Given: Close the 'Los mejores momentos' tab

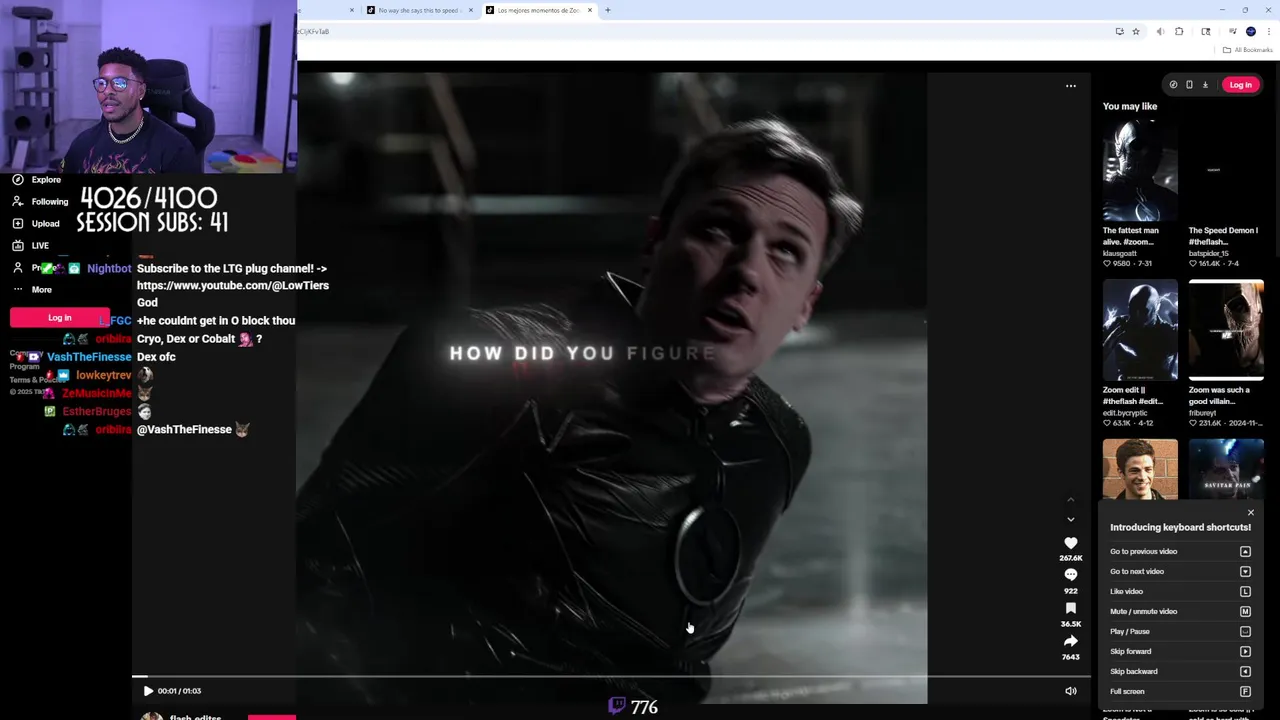Looking at the screenshot, I should click(x=590, y=10).
